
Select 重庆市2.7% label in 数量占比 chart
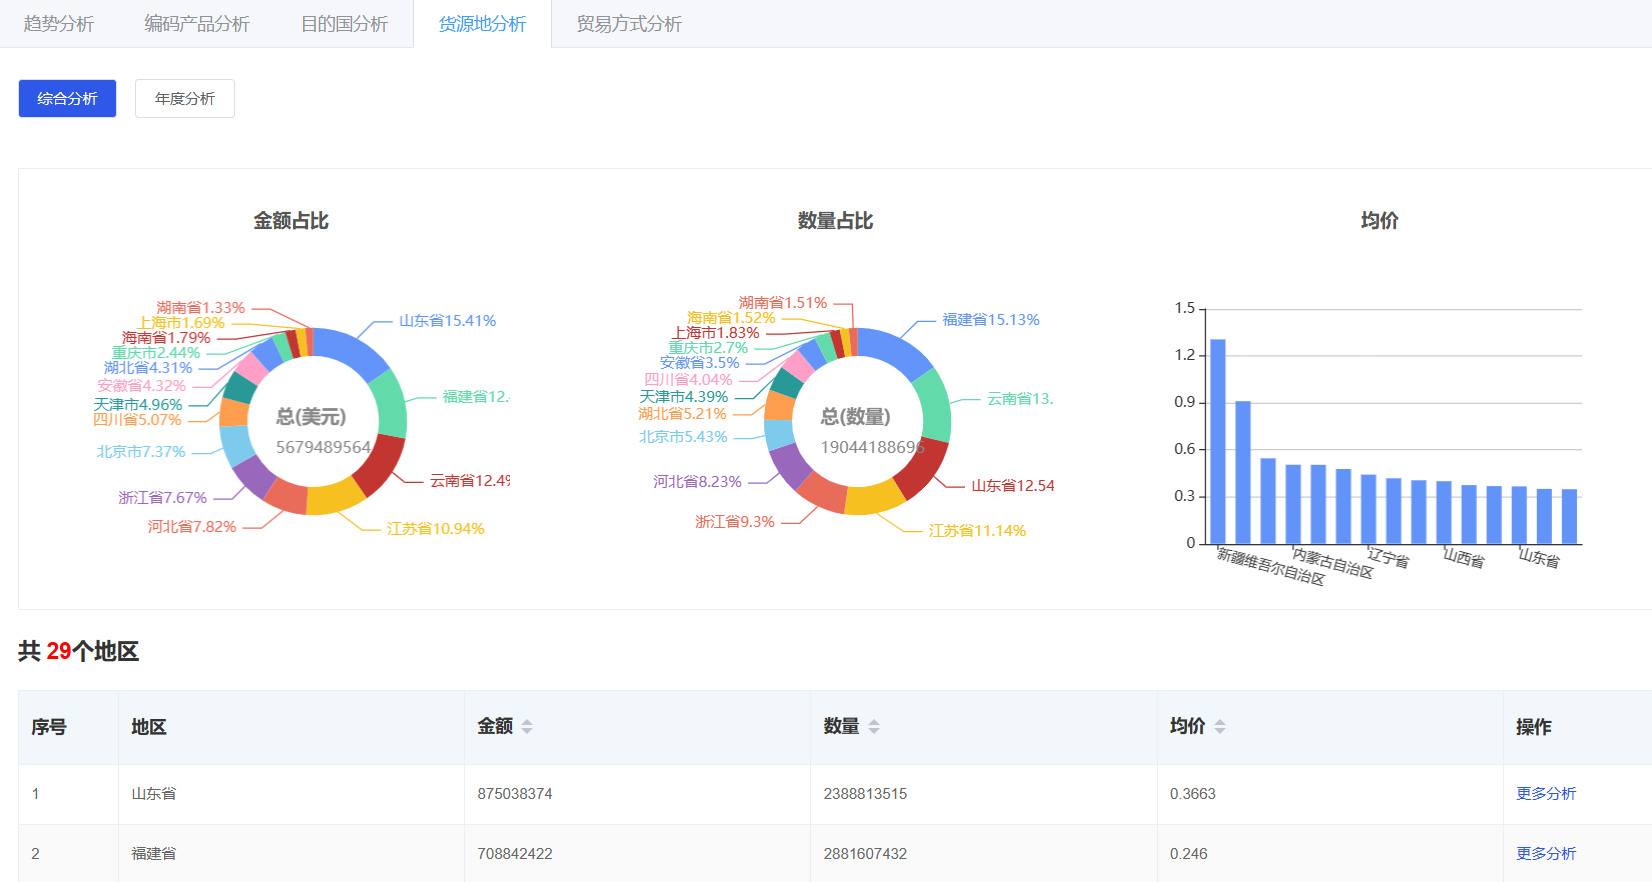709,348
